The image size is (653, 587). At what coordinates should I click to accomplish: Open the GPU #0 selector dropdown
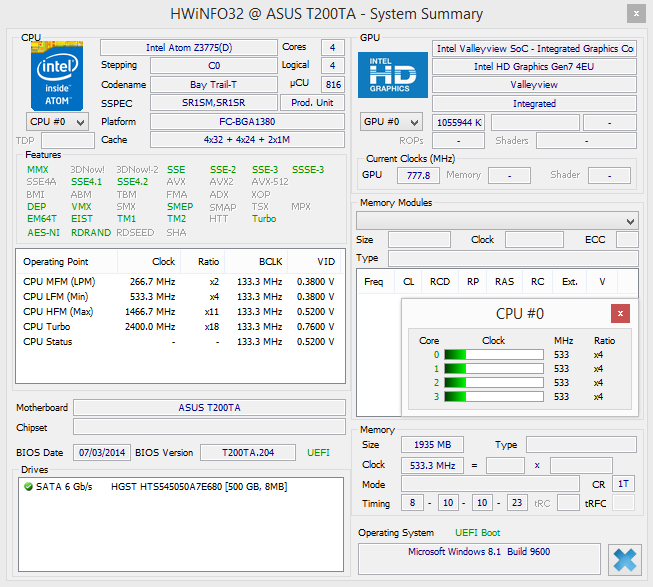[x=391, y=122]
